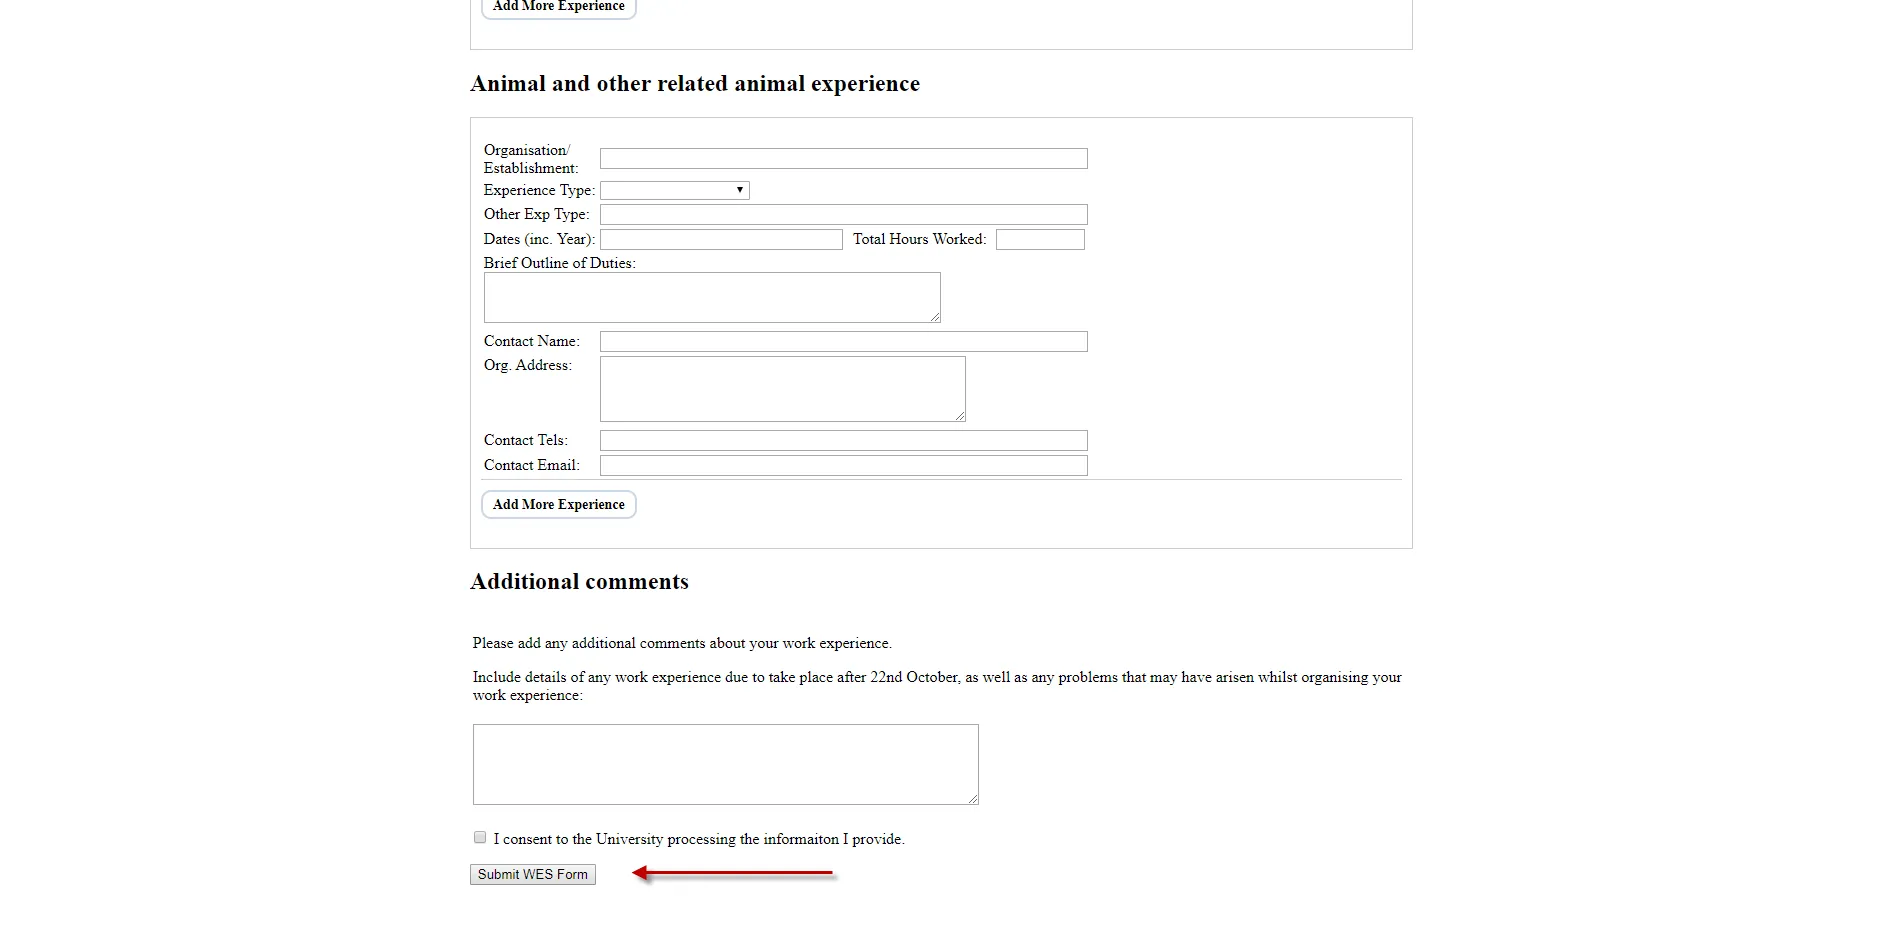Click the Dates (inc. Year) field
Screen dimensions: 1880x942
720,239
